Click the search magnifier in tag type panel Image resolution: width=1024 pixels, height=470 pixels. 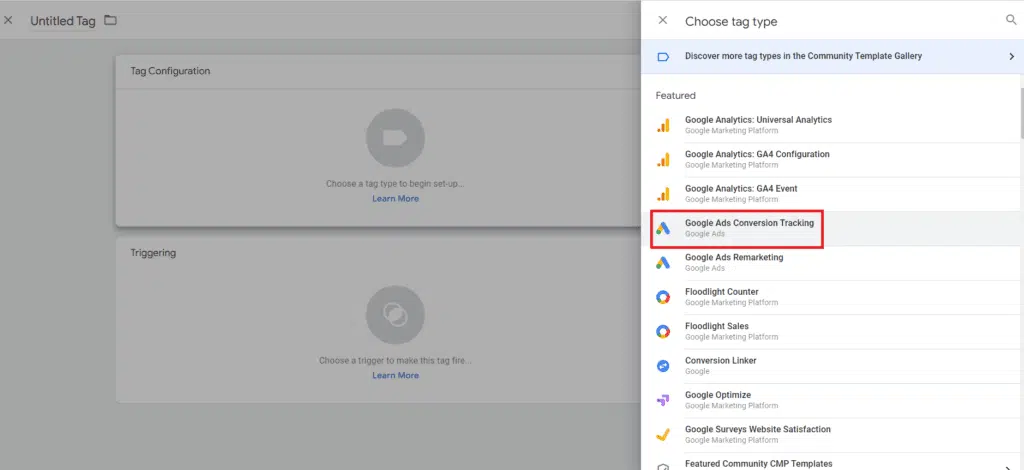pos(1010,20)
